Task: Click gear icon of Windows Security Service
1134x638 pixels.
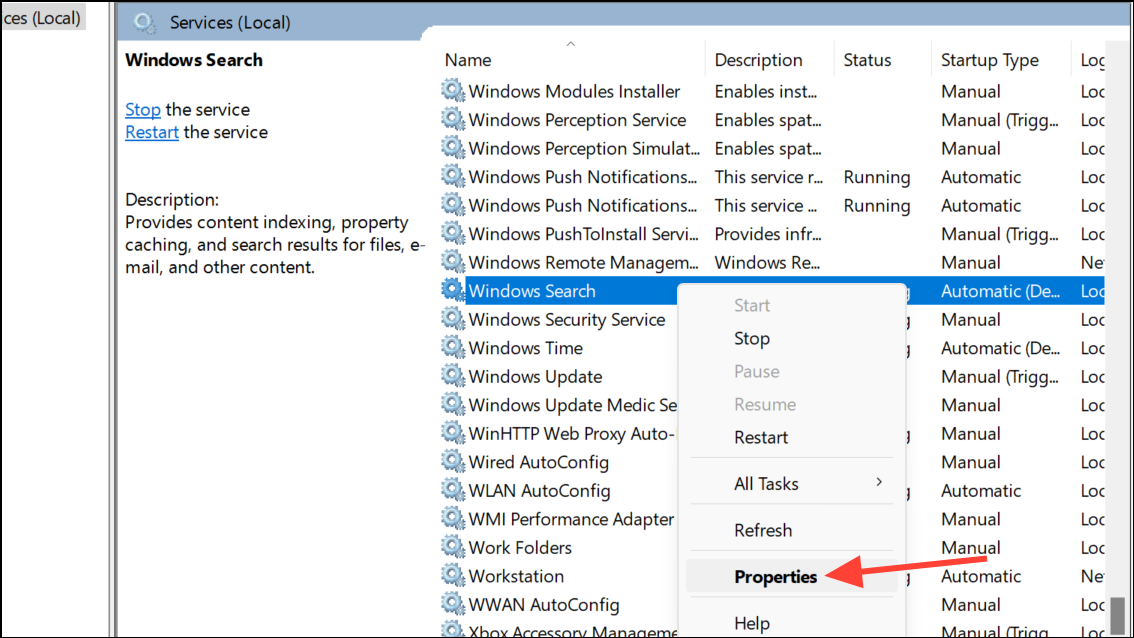Action: pos(453,318)
